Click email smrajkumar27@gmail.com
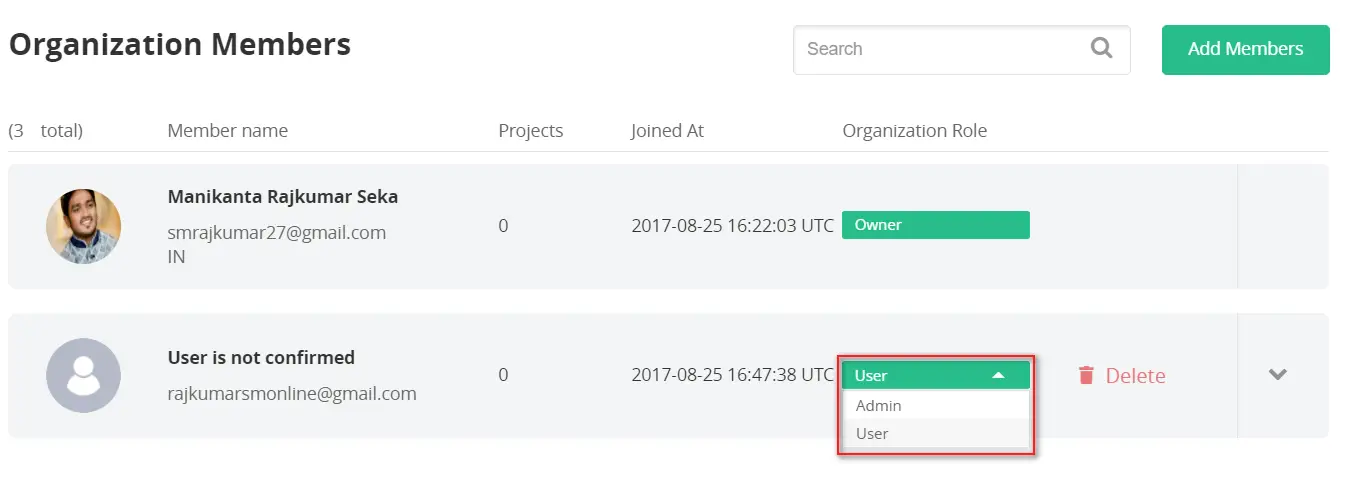 (276, 232)
